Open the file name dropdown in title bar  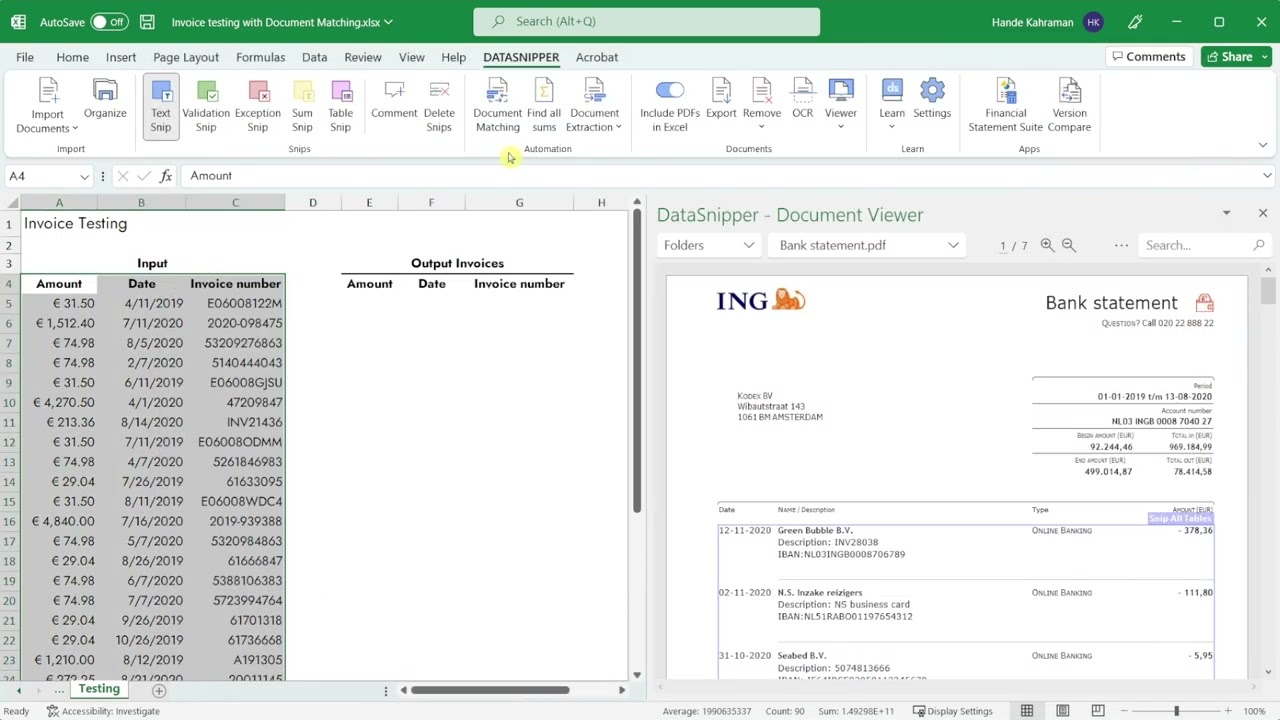388,22
